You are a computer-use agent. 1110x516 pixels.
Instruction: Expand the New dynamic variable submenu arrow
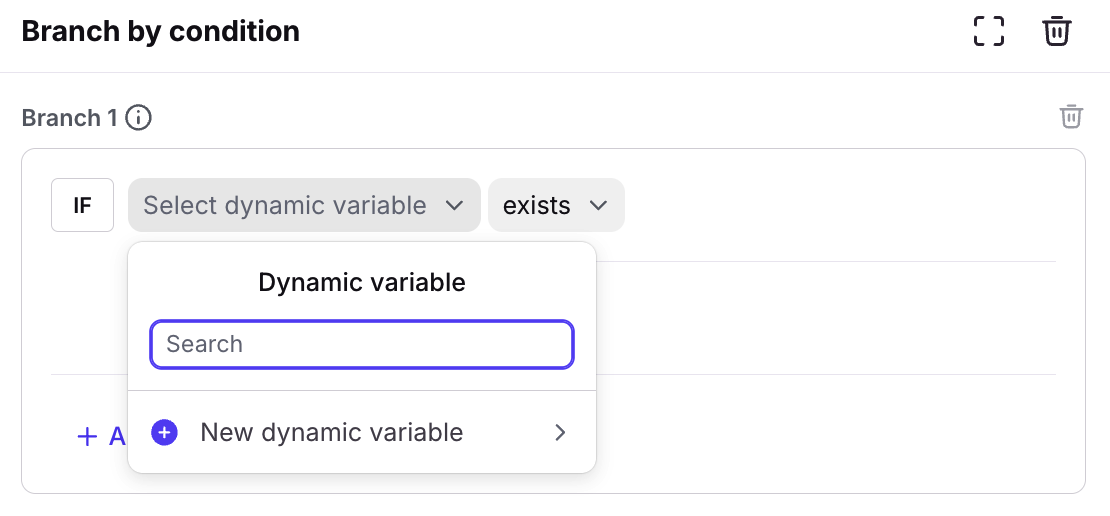[560, 432]
